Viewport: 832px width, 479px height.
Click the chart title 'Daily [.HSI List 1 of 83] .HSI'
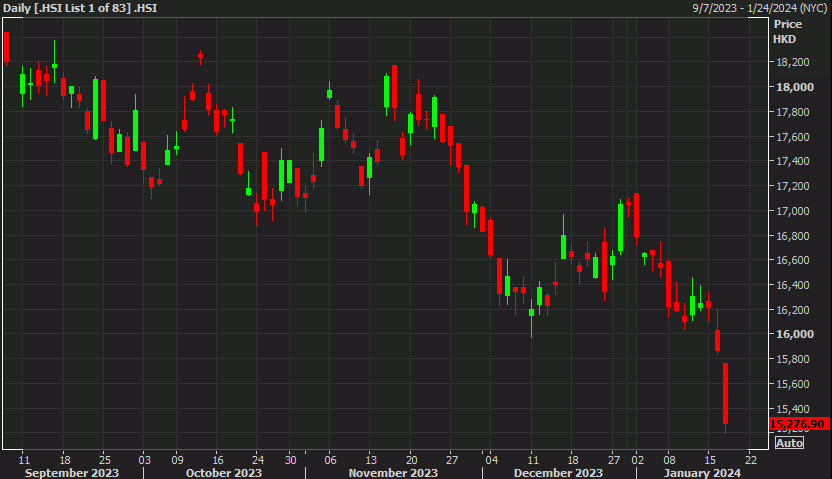point(80,8)
